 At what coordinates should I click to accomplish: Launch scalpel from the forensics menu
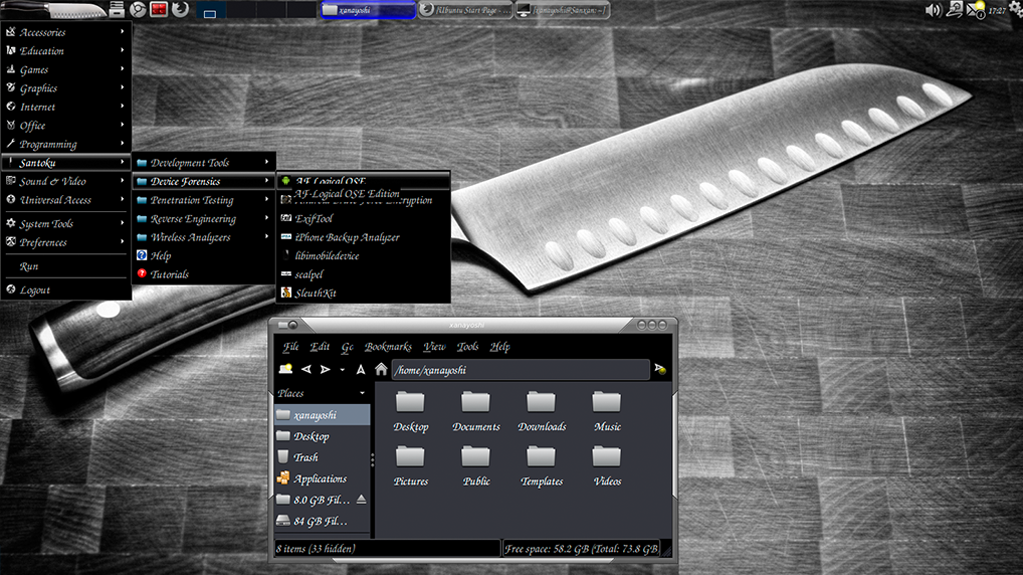pyautogui.click(x=363, y=274)
